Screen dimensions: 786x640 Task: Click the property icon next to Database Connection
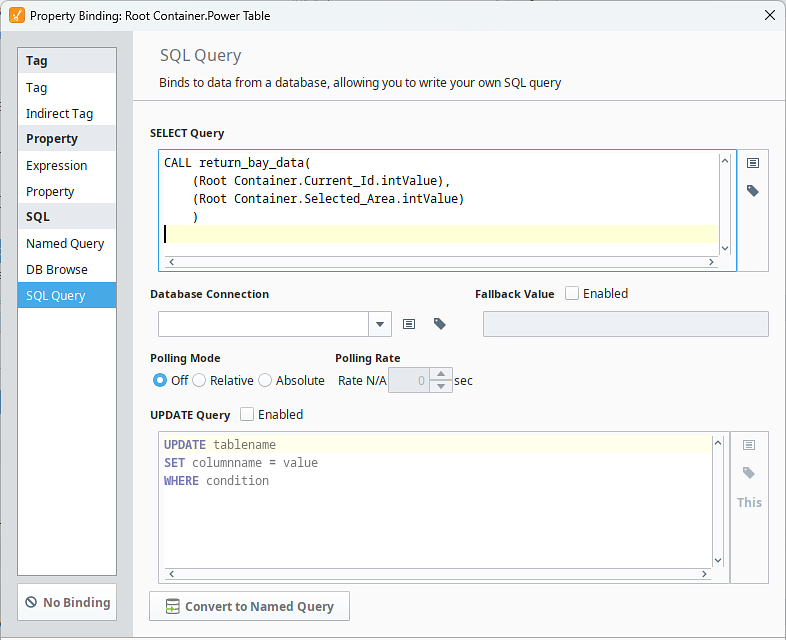(x=409, y=324)
